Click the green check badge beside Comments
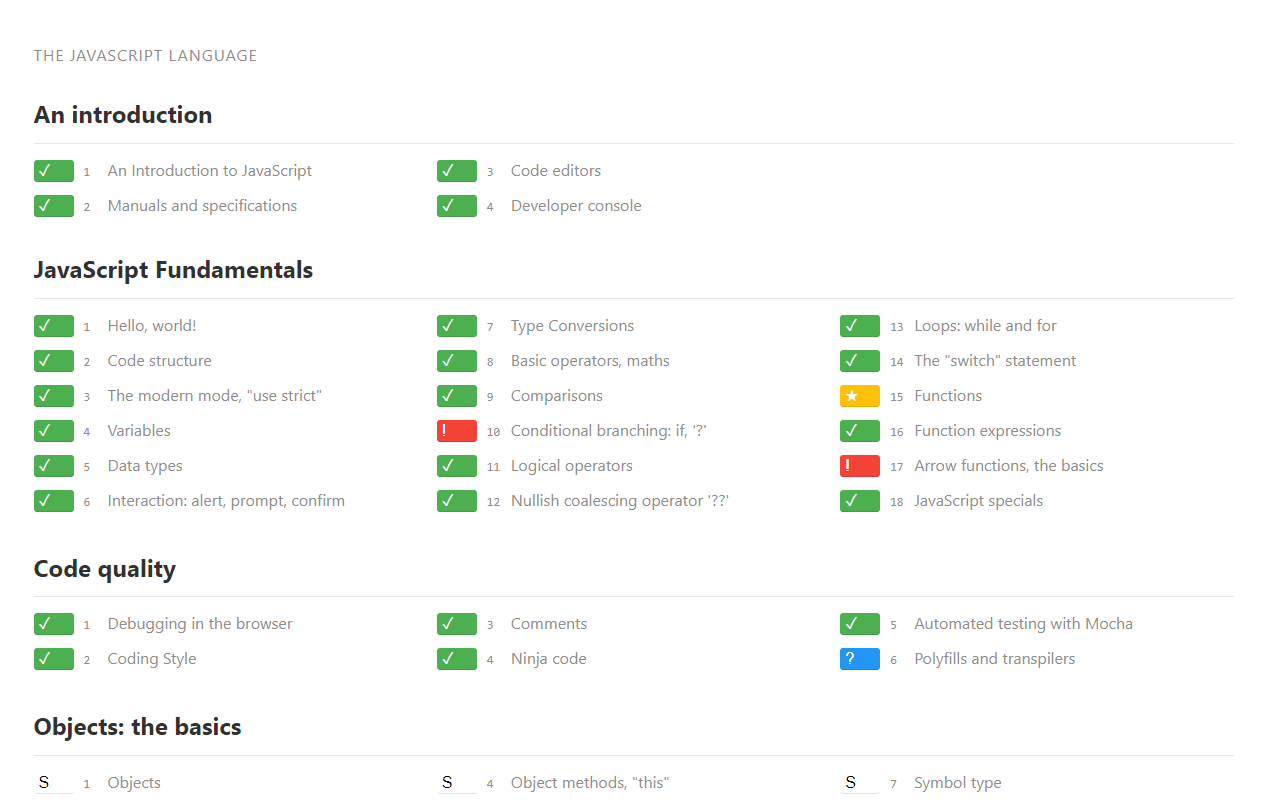Image resolution: width=1280 pixels, height=800 pixels. 457,624
